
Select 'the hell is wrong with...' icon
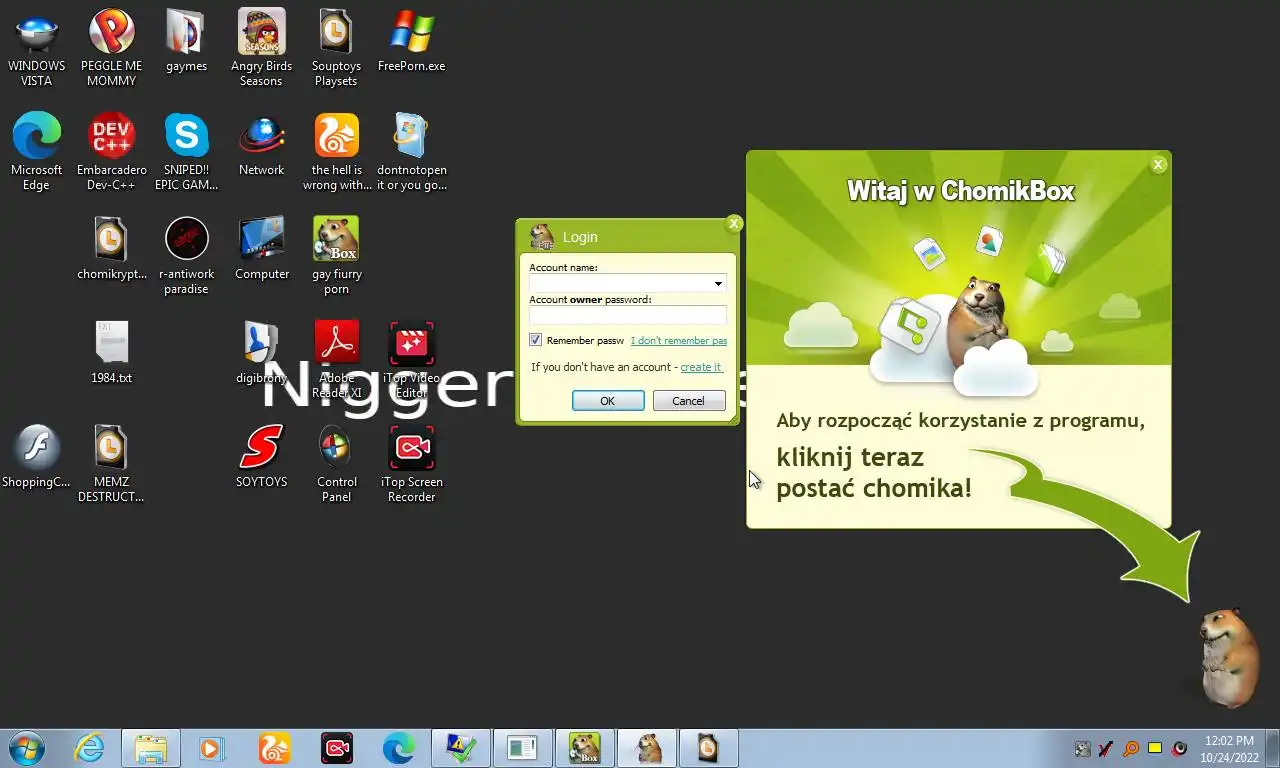click(x=336, y=152)
